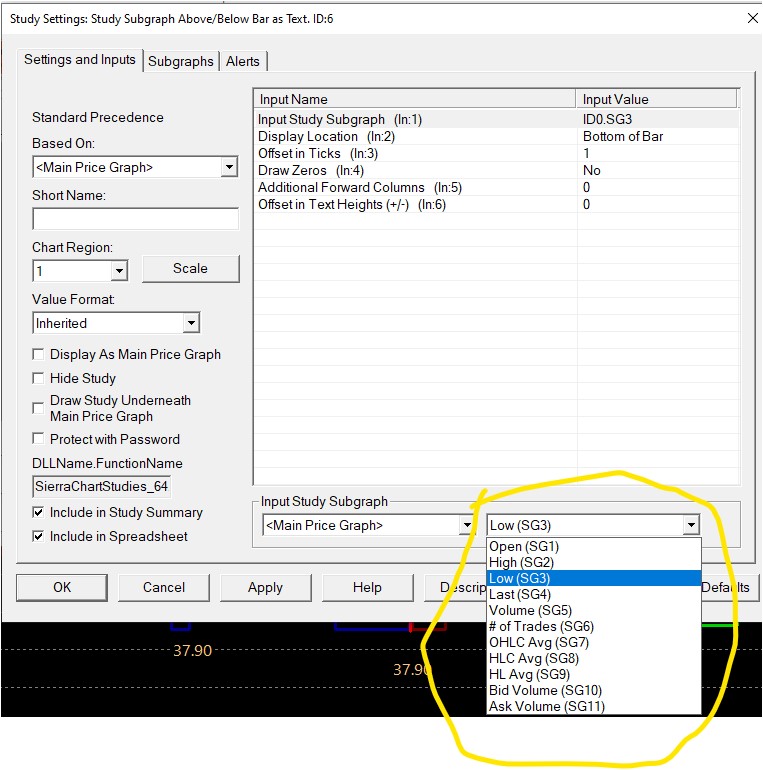
Task: Click the Apply button
Action: [266, 587]
